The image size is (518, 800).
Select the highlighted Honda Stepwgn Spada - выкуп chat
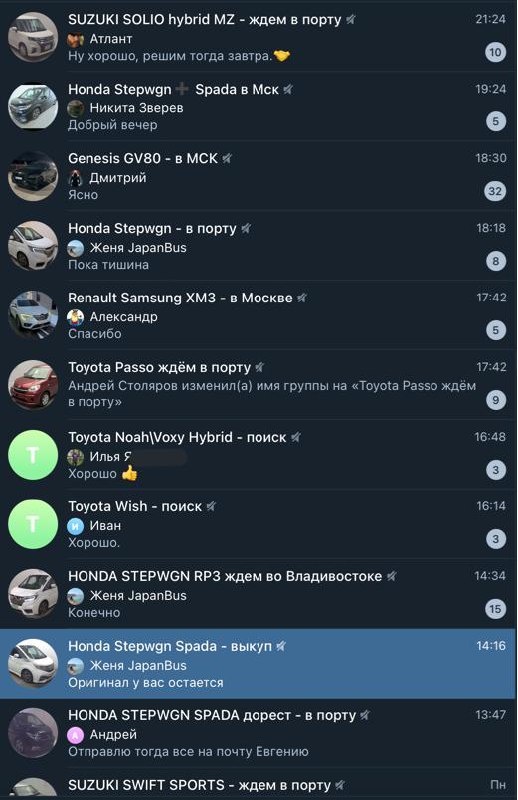pos(258,664)
